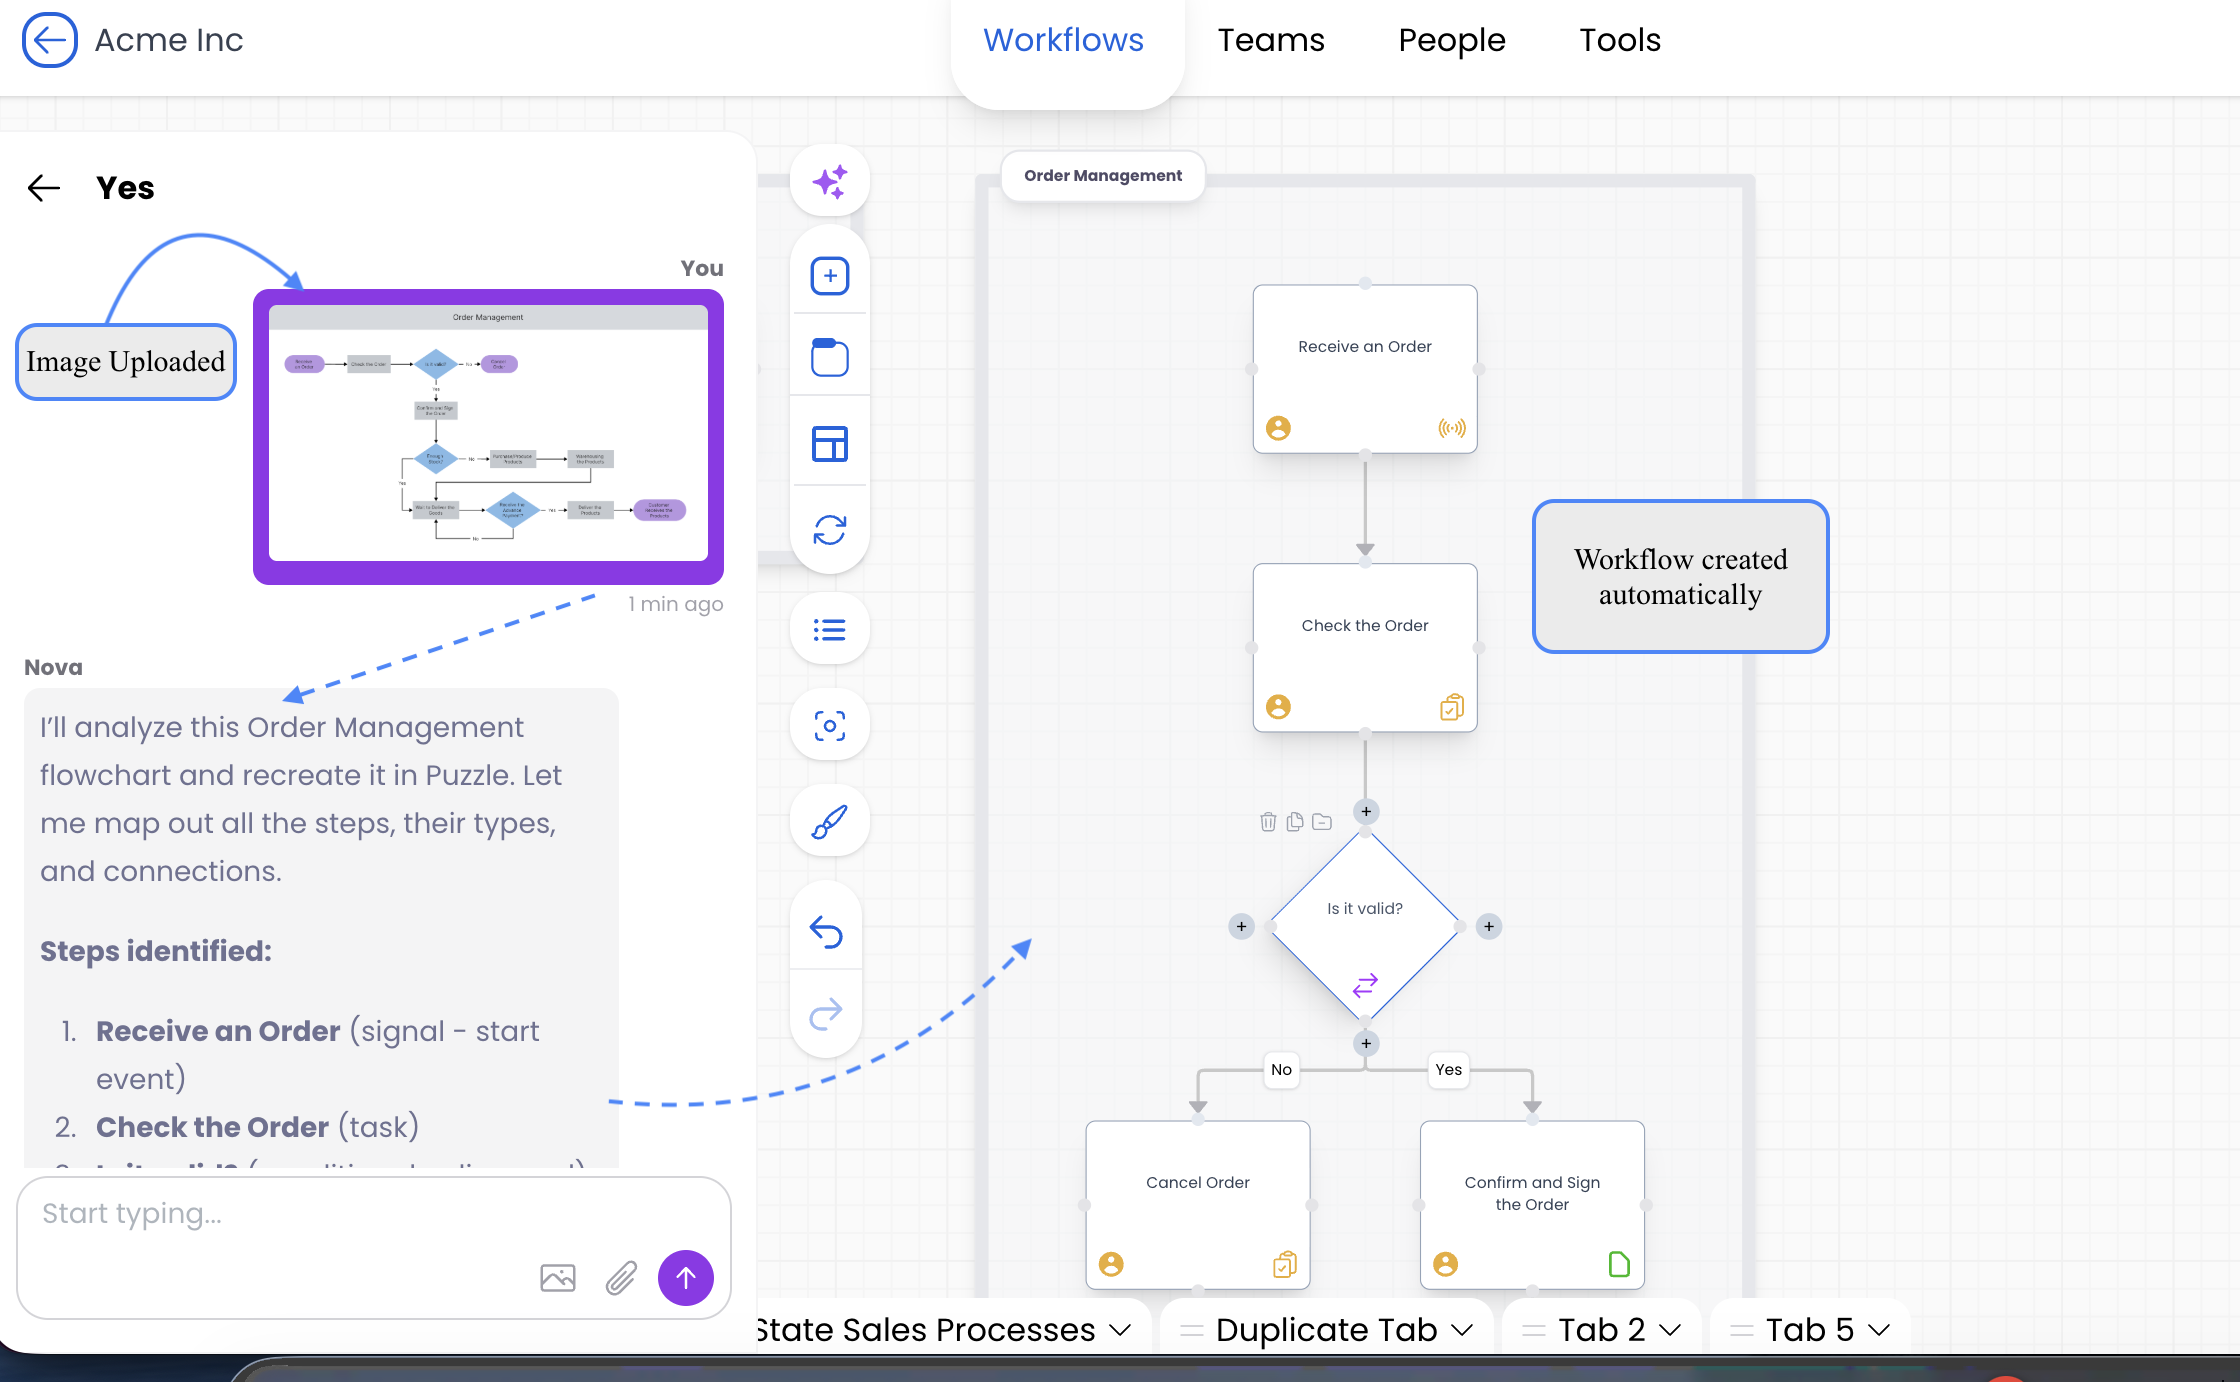The image size is (2240, 1382).
Task: Click the add step plus-square icon
Action: click(x=829, y=276)
